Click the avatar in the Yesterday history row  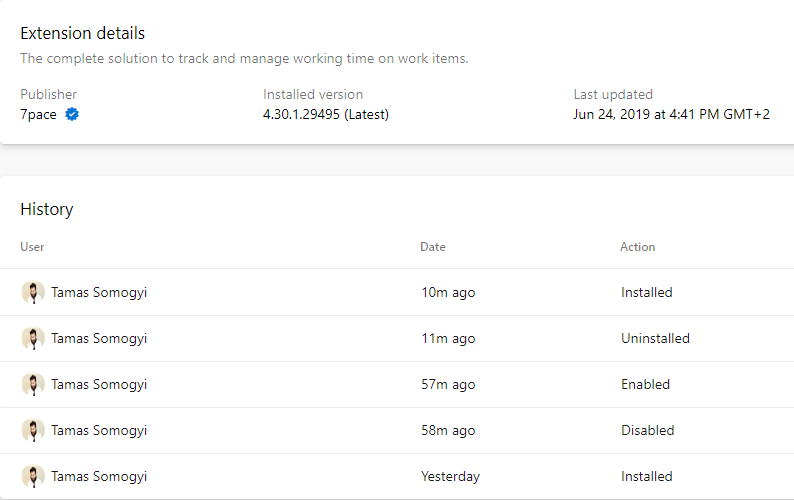tap(33, 477)
